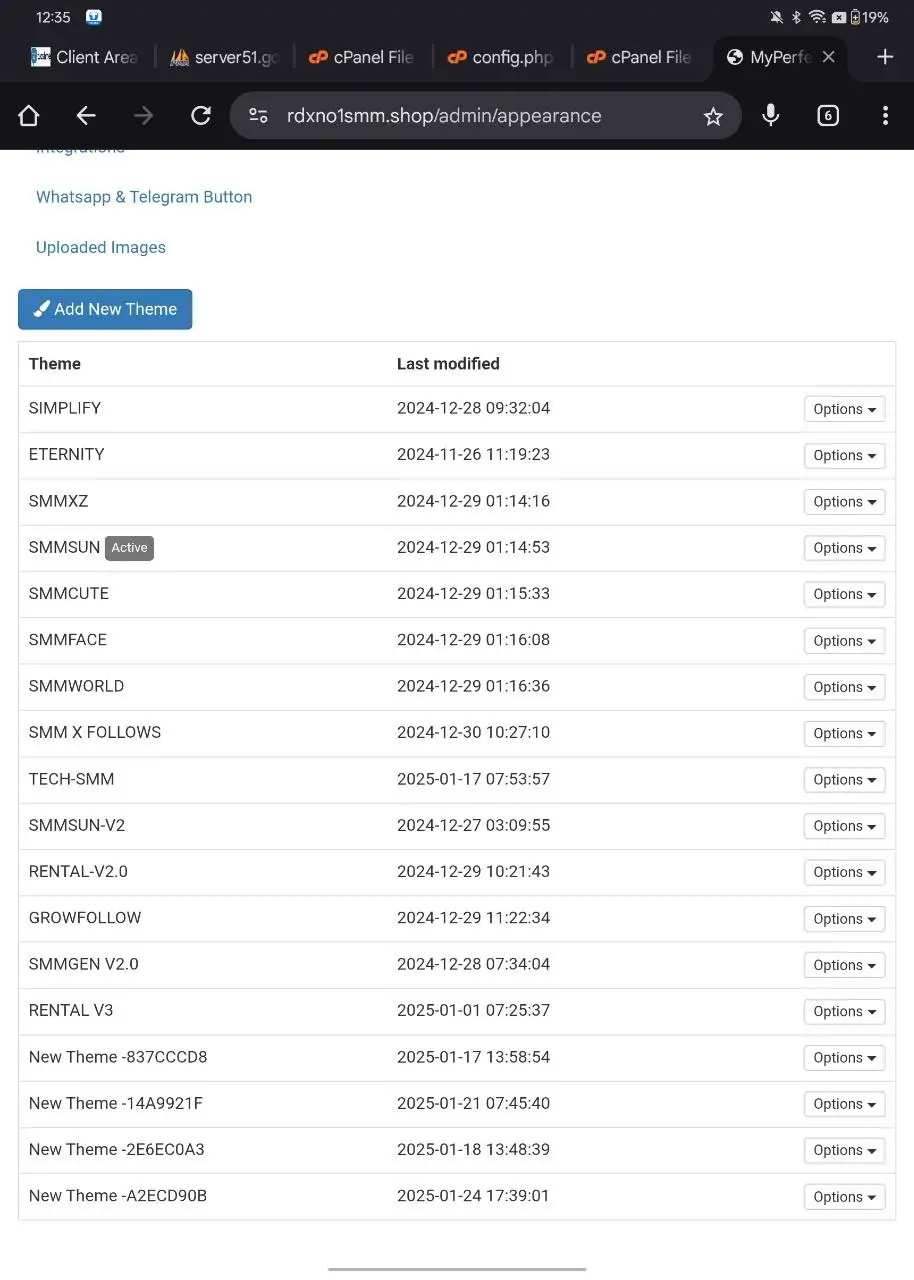The height and width of the screenshot is (1280, 914).
Task: Go back with the back arrow
Action: [86, 116]
